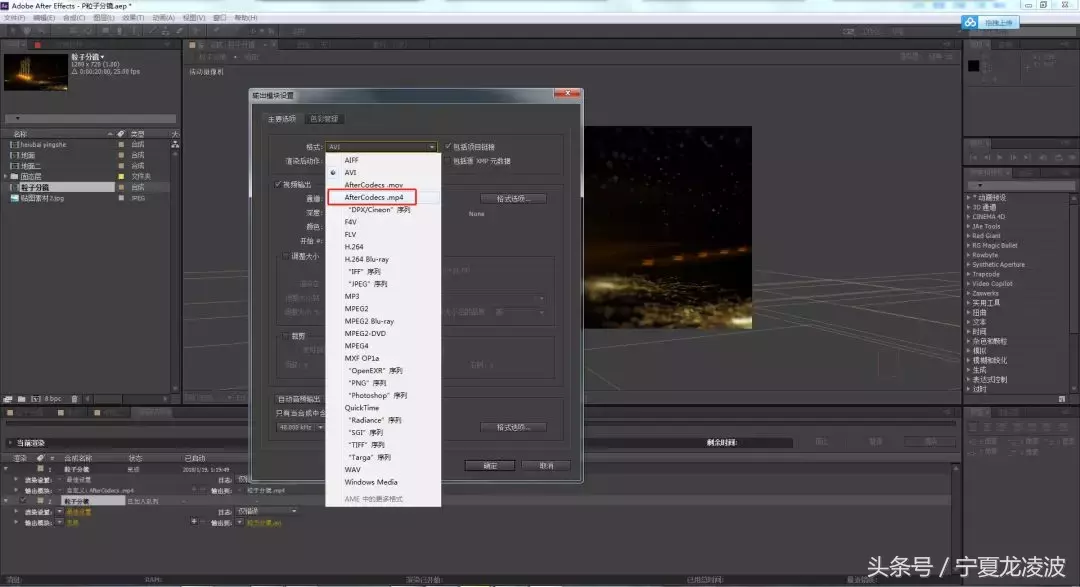Click new composition icon in project panel
Image resolution: width=1080 pixels, height=587 pixels.
coord(35,399)
